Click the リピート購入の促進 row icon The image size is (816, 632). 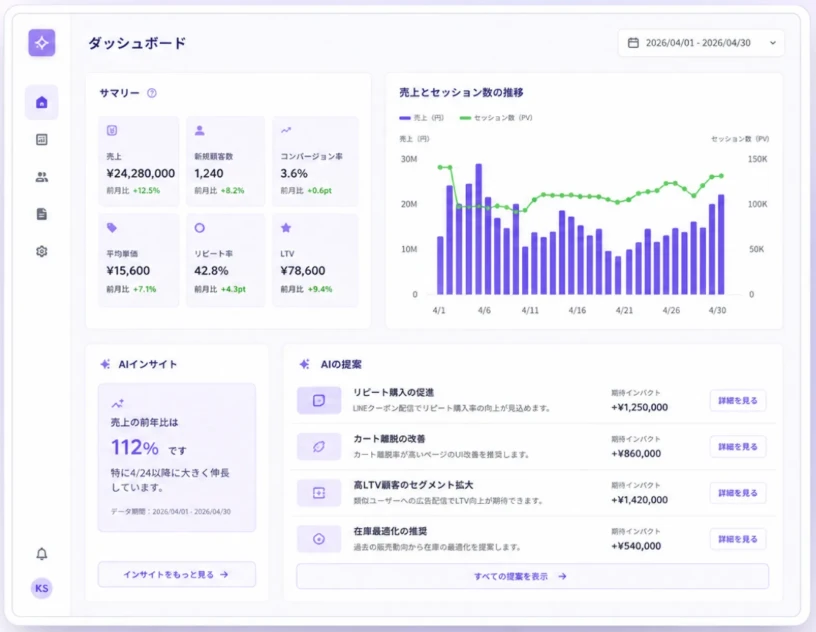319,400
